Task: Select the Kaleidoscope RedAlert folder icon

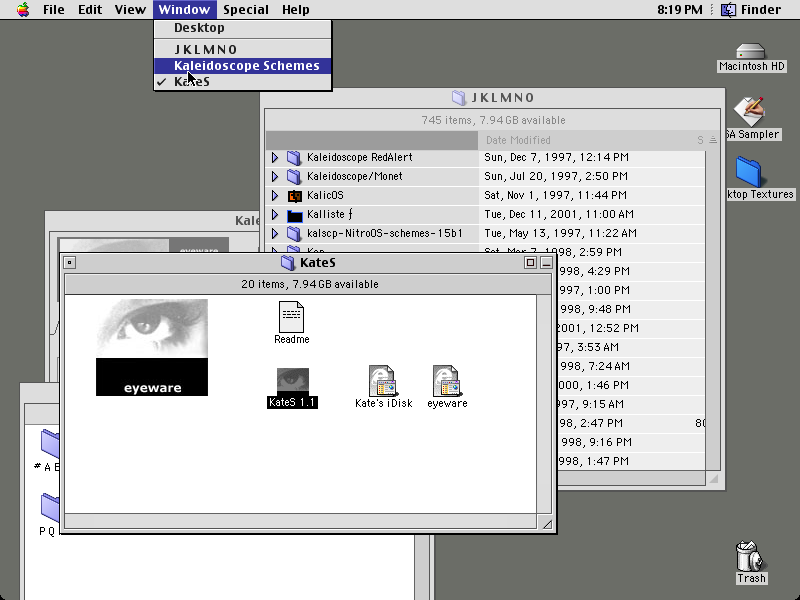Action: click(x=294, y=158)
